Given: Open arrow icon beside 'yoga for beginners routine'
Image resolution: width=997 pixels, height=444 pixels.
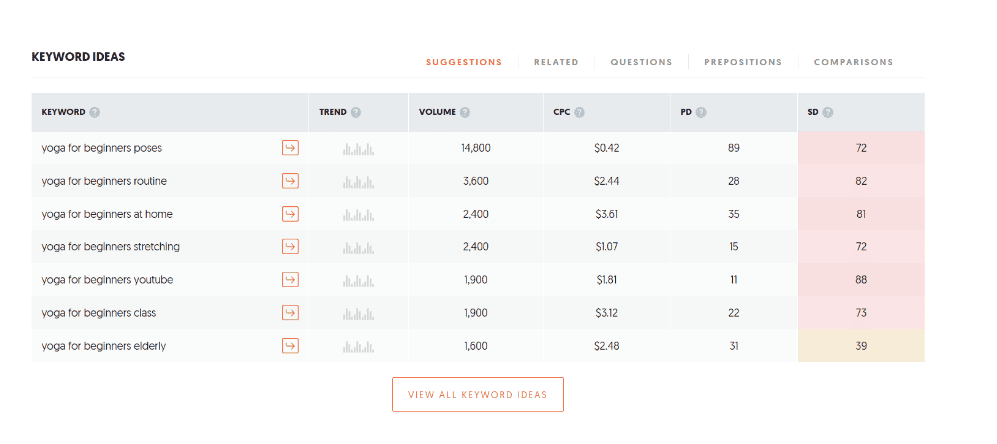Looking at the screenshot, I should click(290, 181).
